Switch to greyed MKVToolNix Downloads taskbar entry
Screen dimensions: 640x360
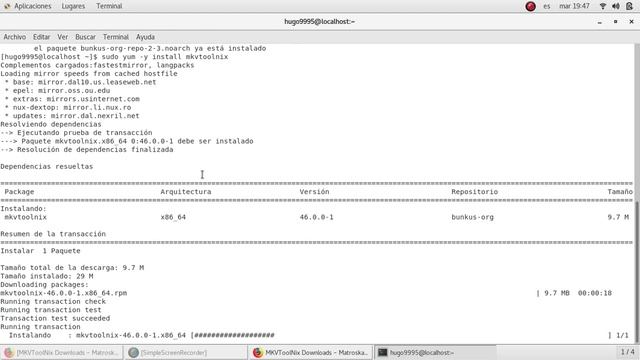tap(62, 352)
